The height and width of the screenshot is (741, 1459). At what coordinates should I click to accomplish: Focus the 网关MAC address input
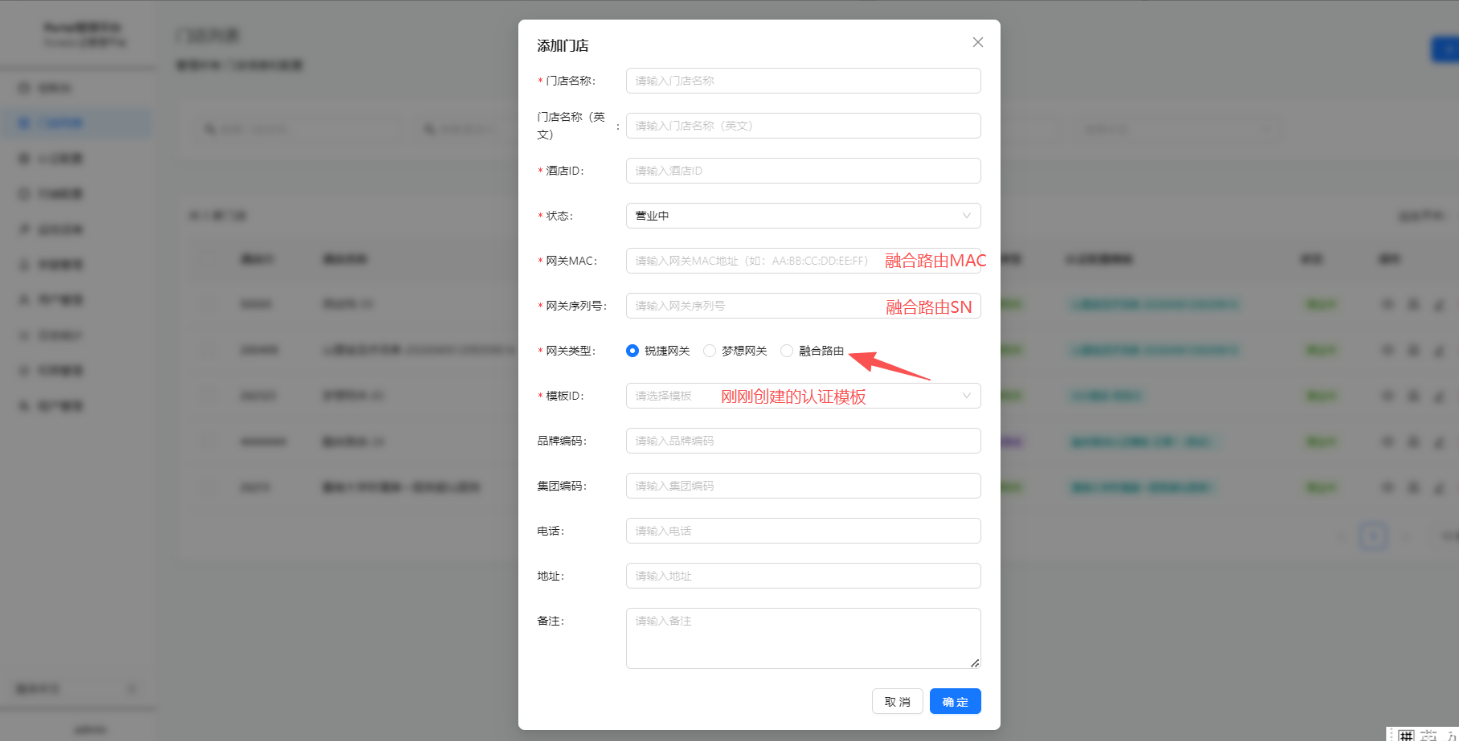click(x=803, y=261)
